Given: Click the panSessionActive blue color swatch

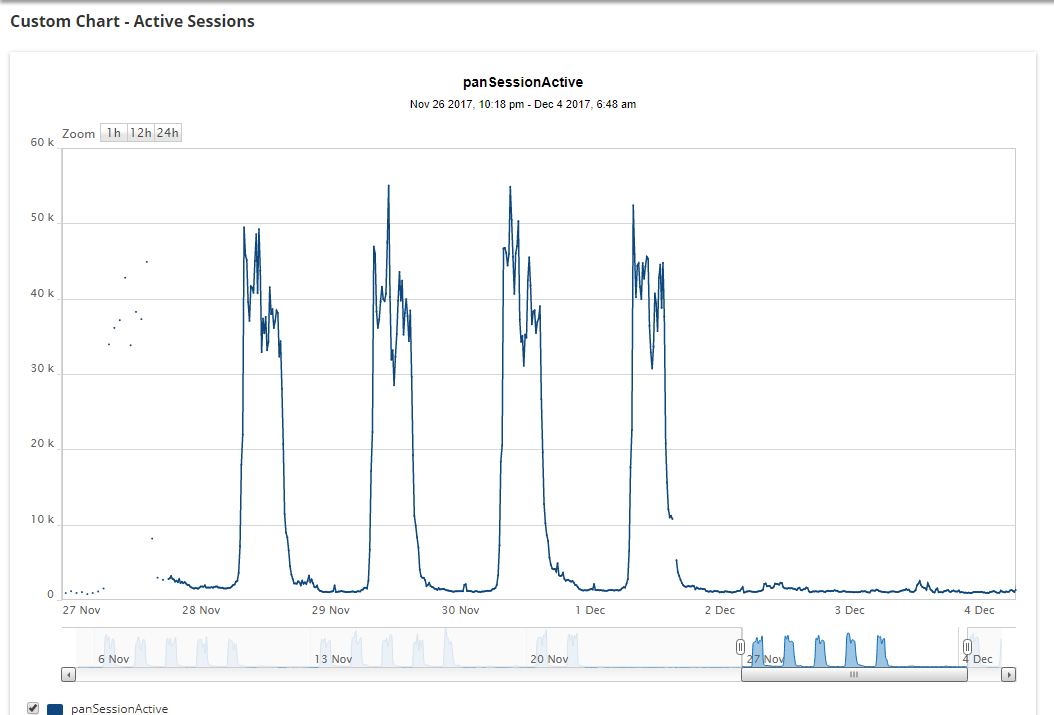Looking at the screenshot, I should click(55, 709).
